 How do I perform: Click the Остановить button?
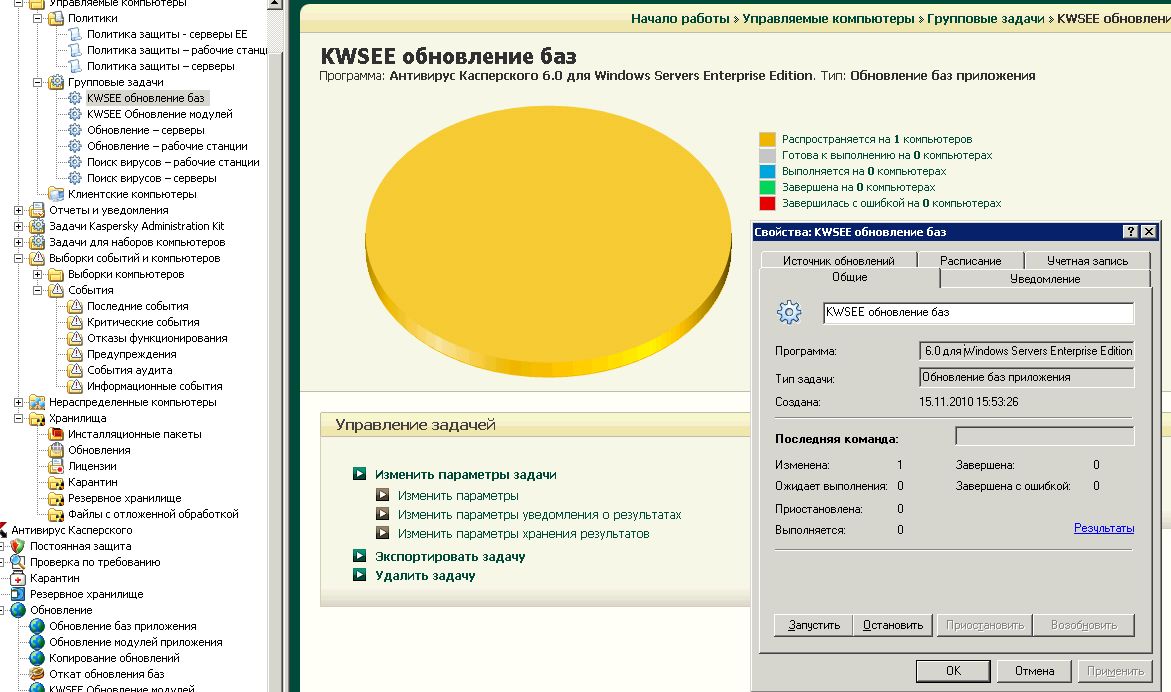893,625
